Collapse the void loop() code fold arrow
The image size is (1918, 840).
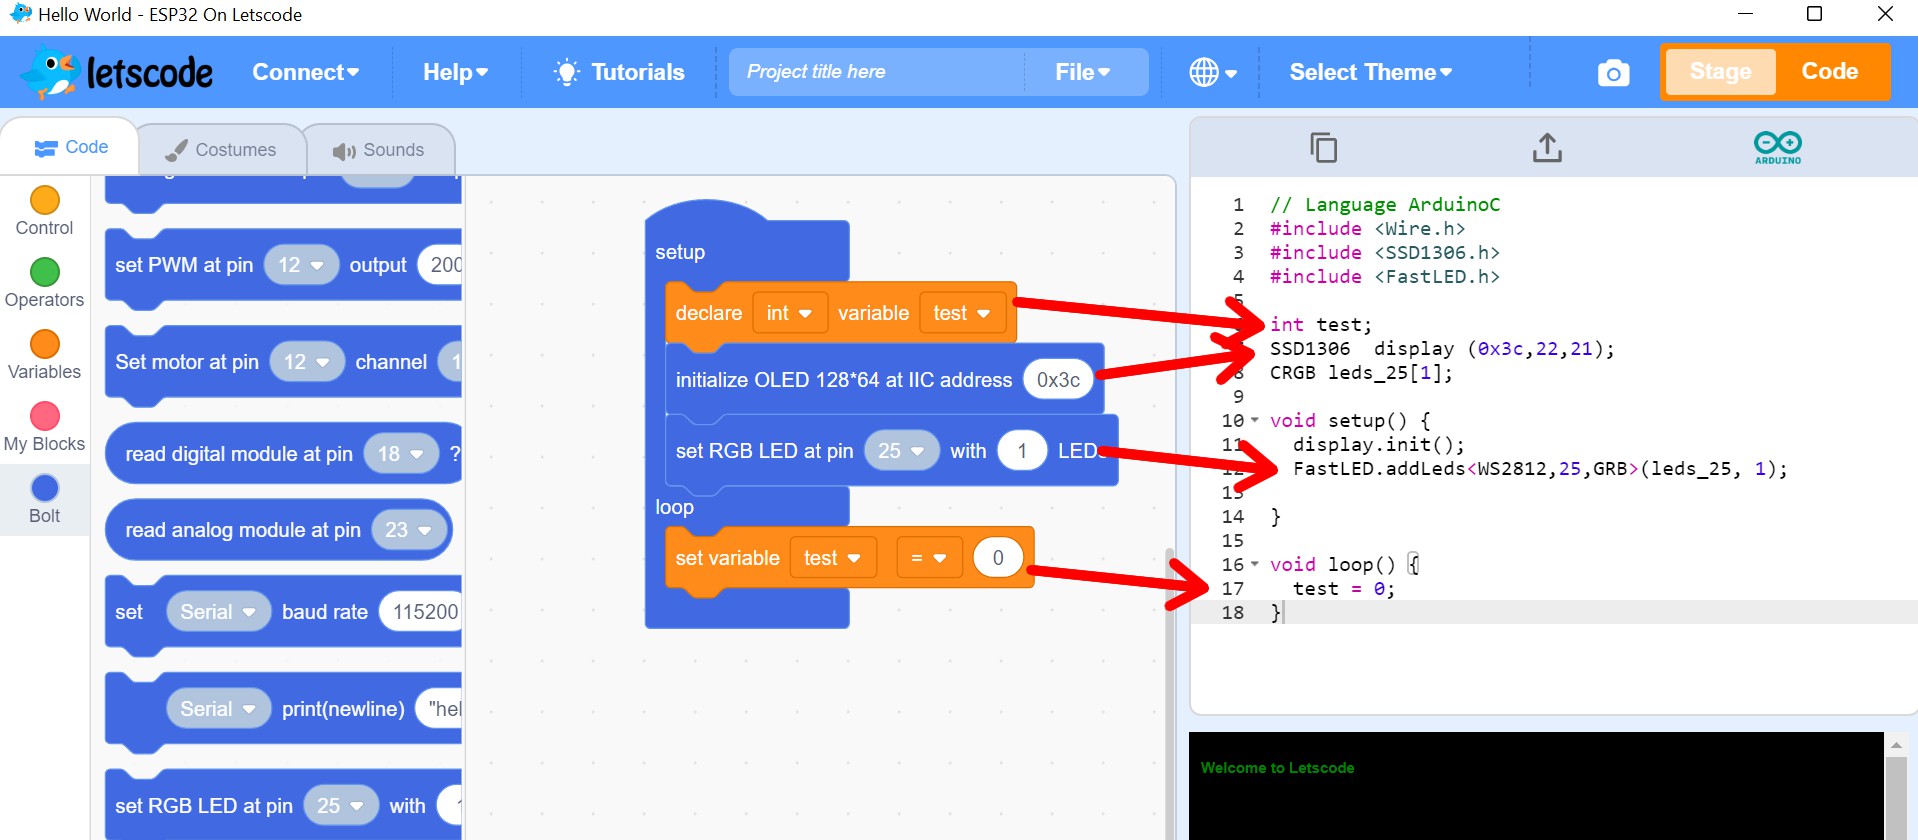[1255, 564]
